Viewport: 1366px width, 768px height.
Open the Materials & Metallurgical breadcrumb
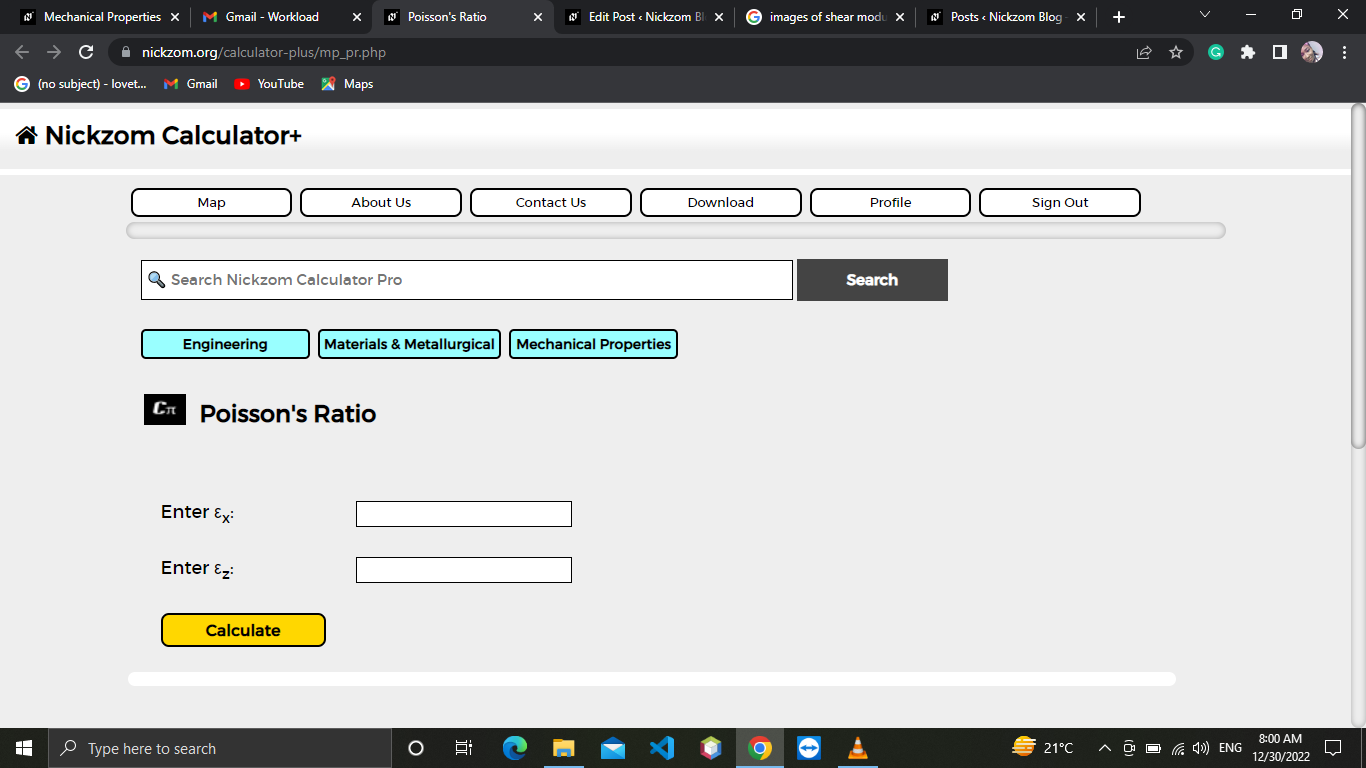coord(409,344)
